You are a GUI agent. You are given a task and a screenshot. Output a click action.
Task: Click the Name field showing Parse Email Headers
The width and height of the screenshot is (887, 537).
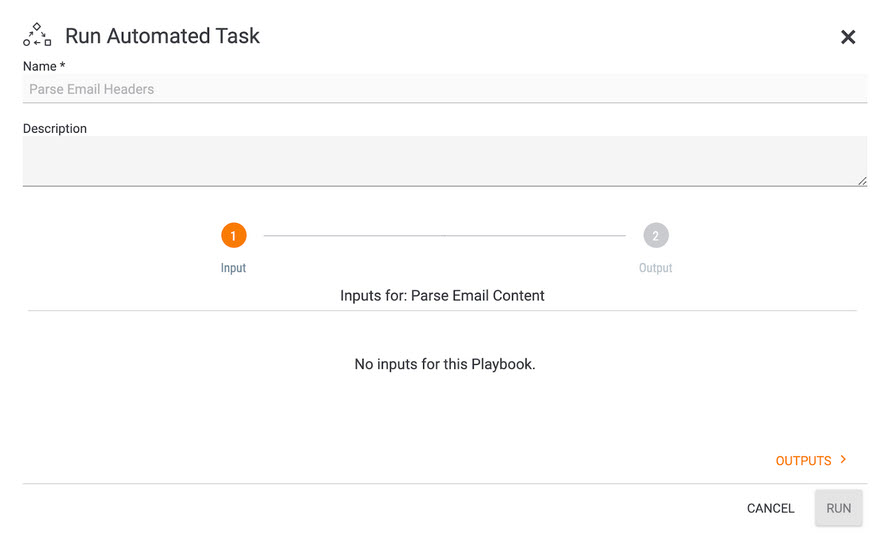tap(445, 89)
